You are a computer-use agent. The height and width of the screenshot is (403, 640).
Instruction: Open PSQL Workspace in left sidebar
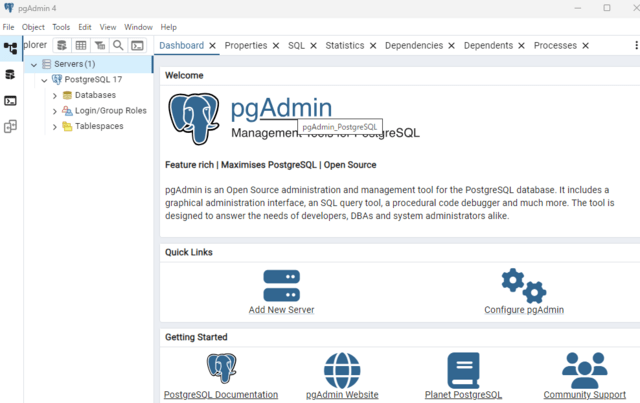tap(11, 100)
